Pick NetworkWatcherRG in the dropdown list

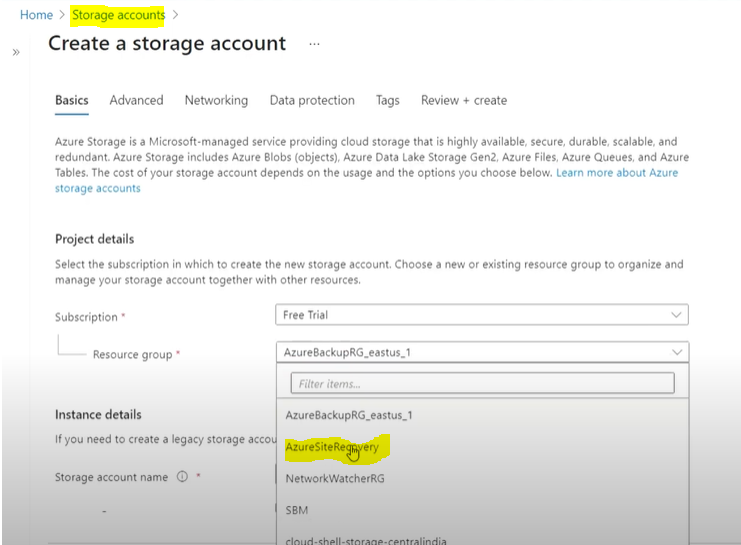[482, 478]
